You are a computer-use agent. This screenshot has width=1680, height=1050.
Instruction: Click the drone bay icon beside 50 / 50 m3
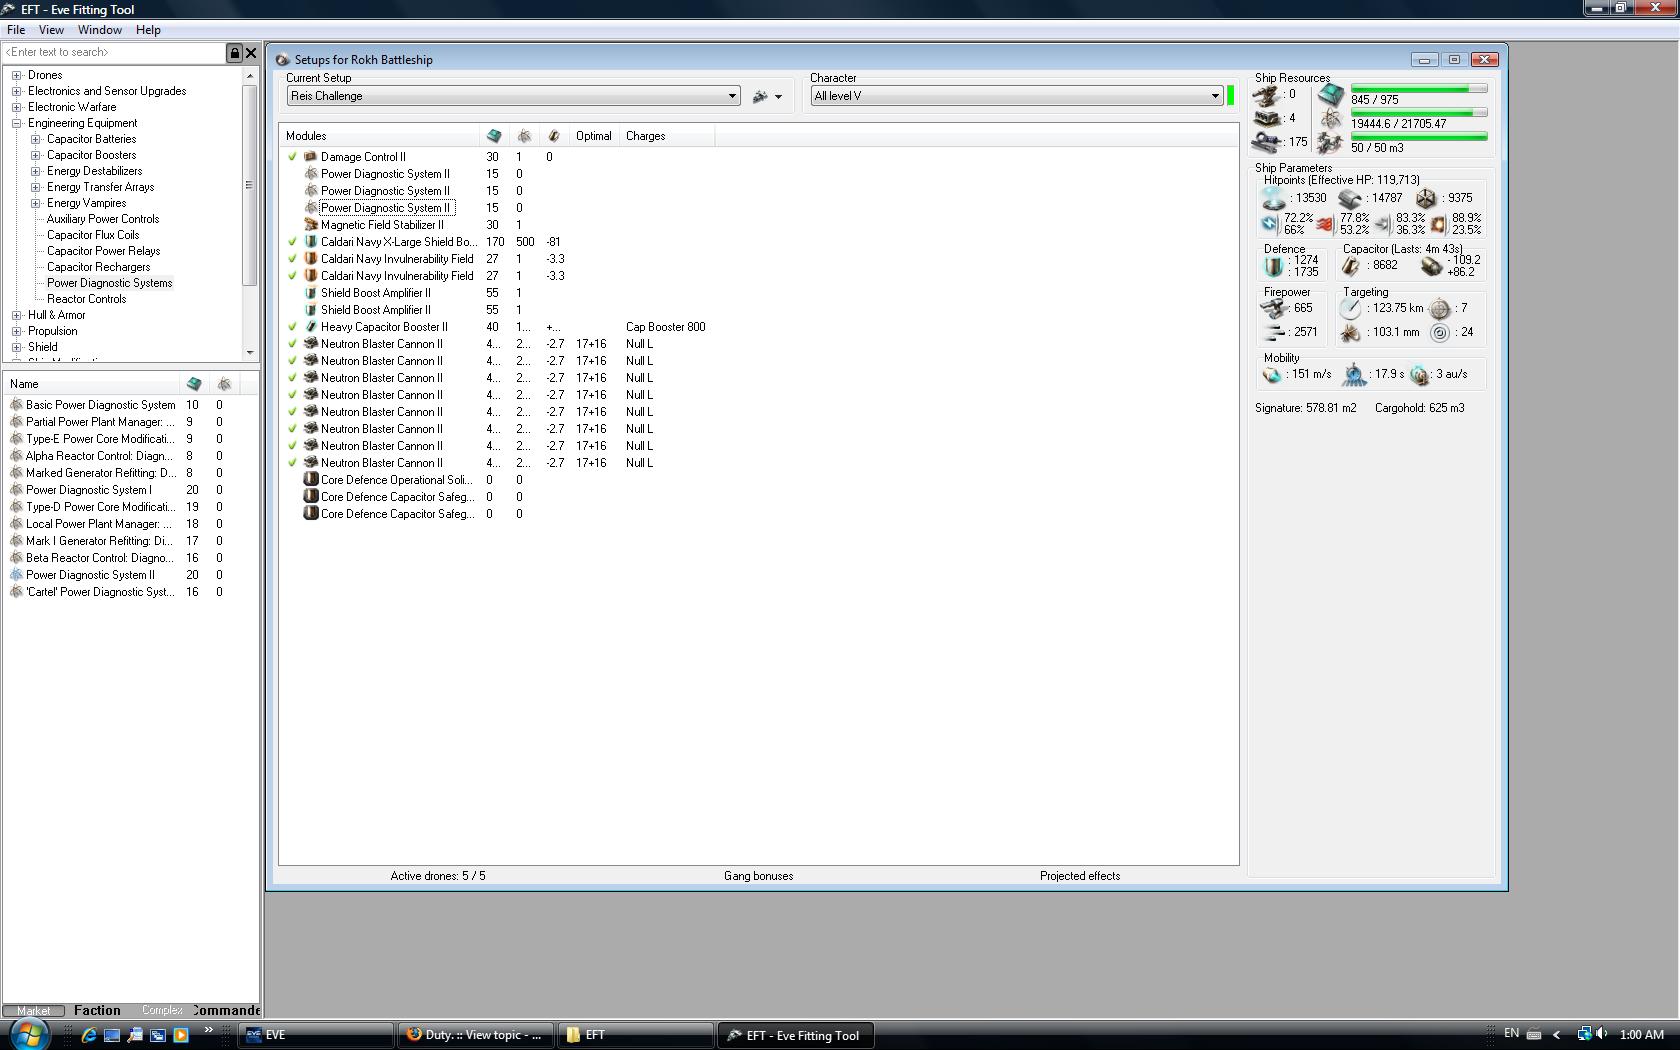(1331, 143)
